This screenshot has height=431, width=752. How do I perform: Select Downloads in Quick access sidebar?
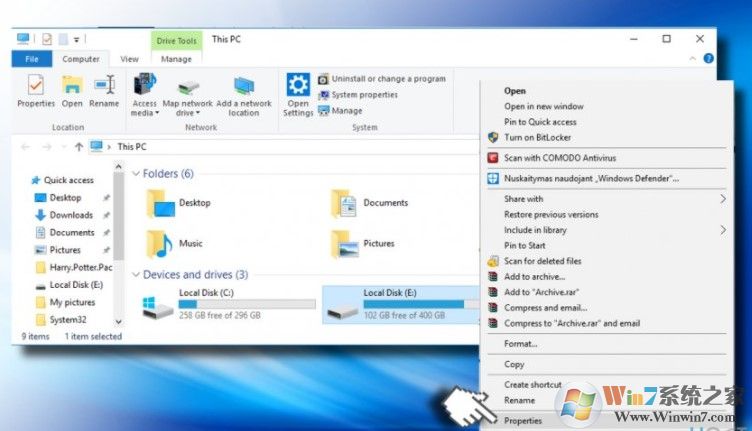(x=71, y=215)
